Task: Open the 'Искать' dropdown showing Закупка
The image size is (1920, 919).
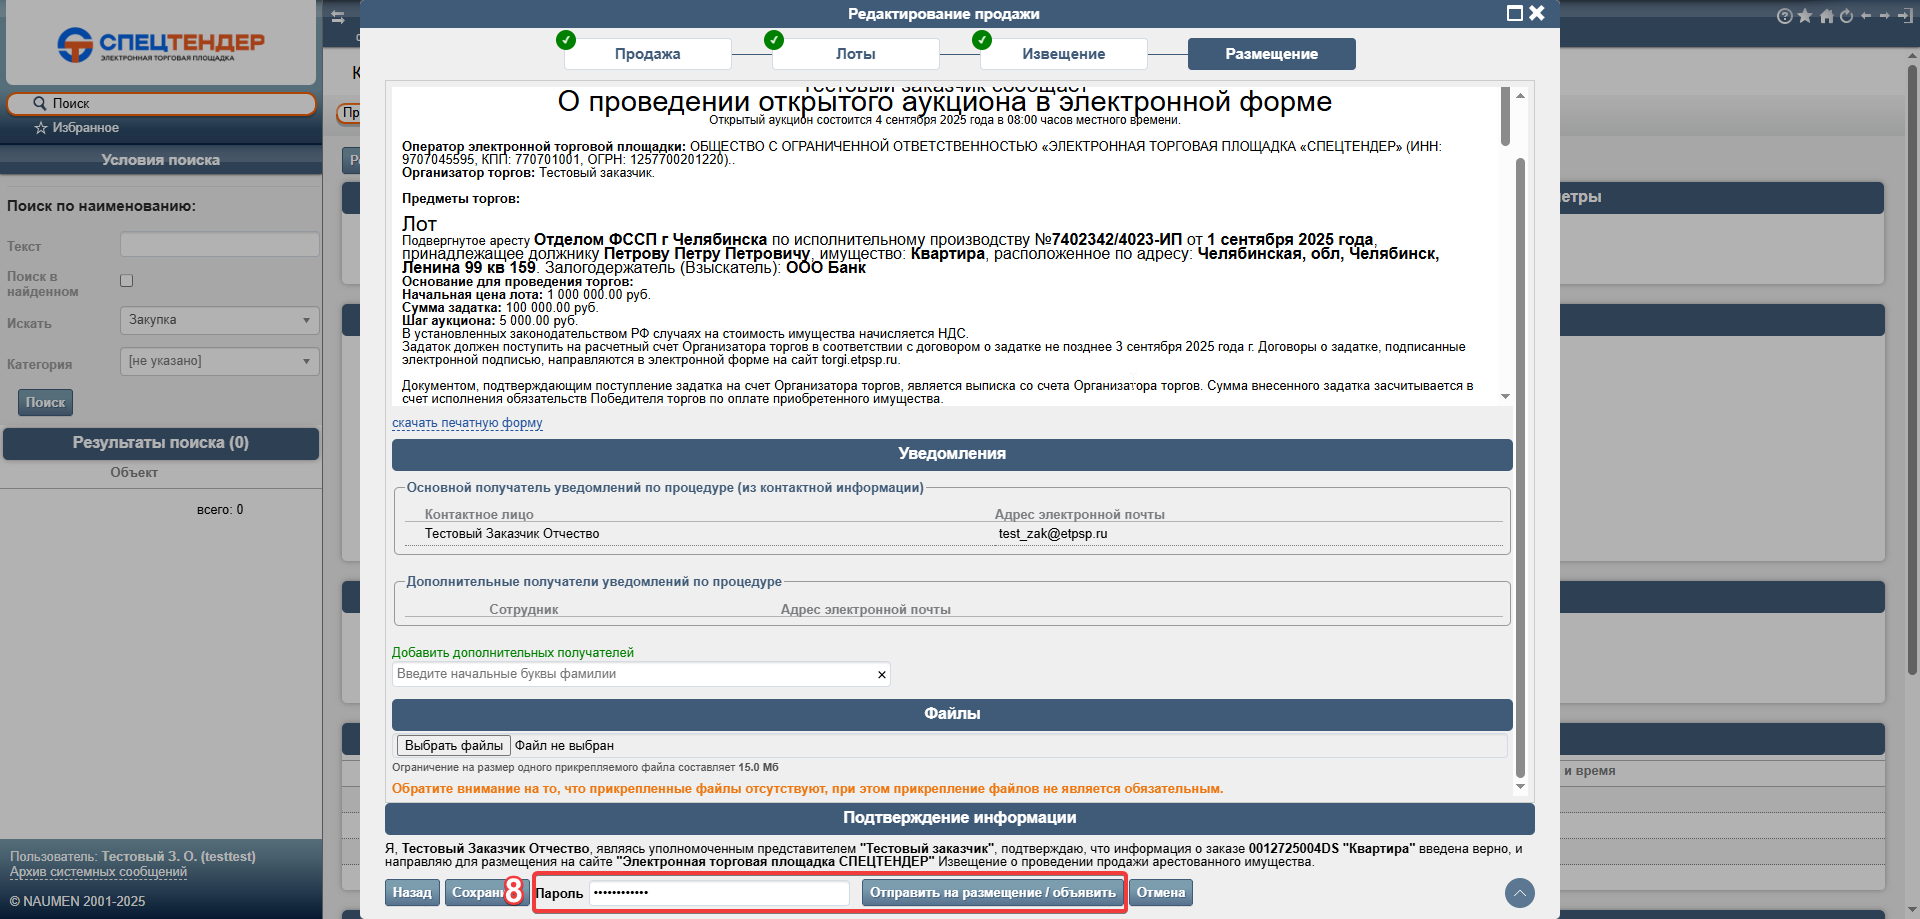Action: coord(219,320)
